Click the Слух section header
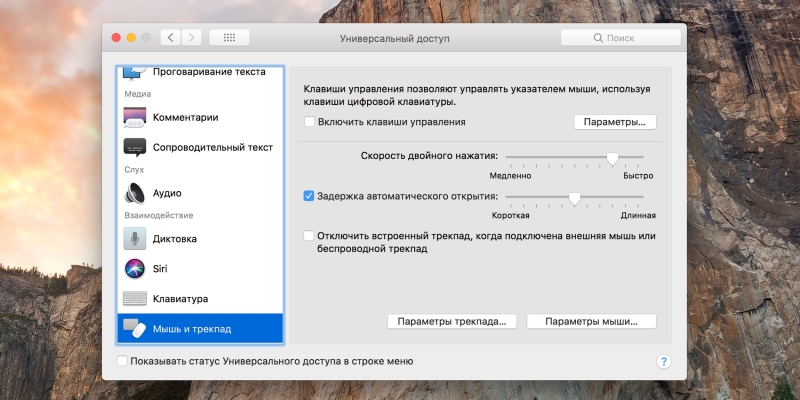Viewport: 800px width, 400px height. (134, 169)
